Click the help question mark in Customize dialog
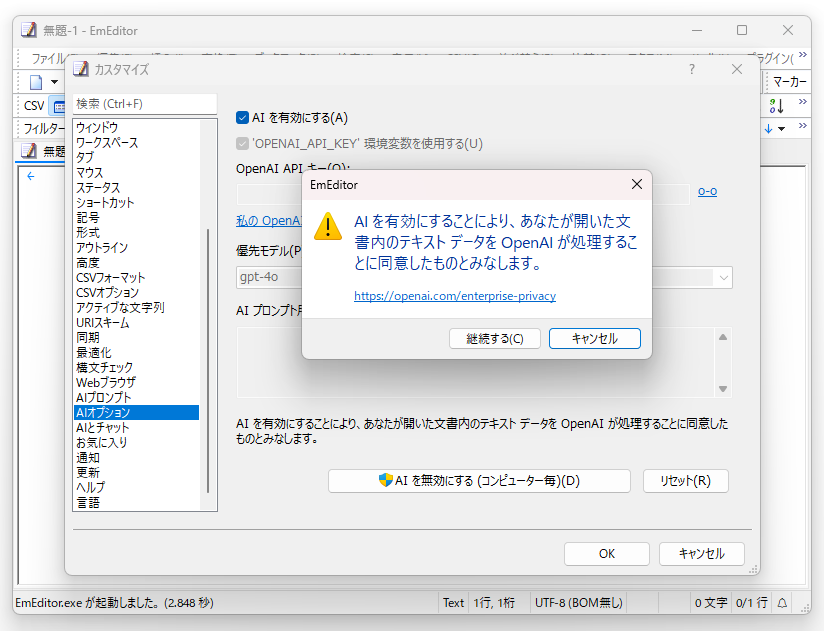Viewport: 824px width, 631px height. tap(692, 69)
